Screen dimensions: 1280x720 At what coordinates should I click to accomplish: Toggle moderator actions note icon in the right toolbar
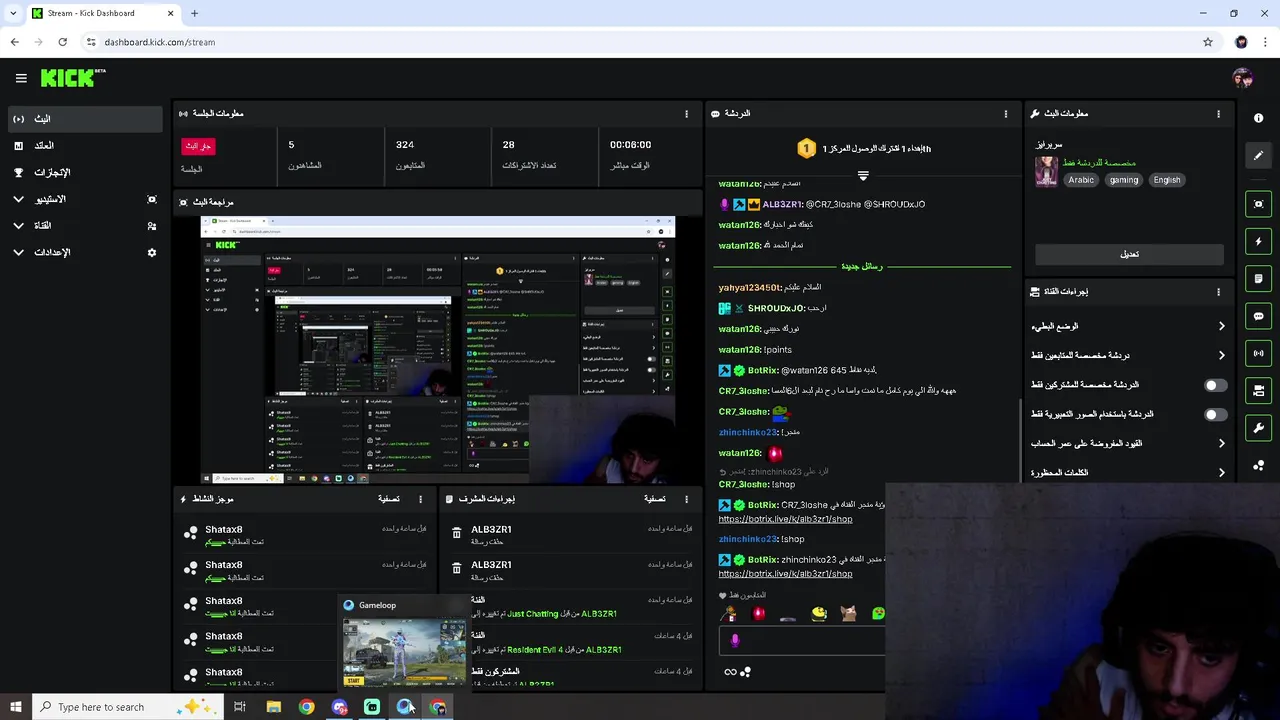pos(1258,279)
